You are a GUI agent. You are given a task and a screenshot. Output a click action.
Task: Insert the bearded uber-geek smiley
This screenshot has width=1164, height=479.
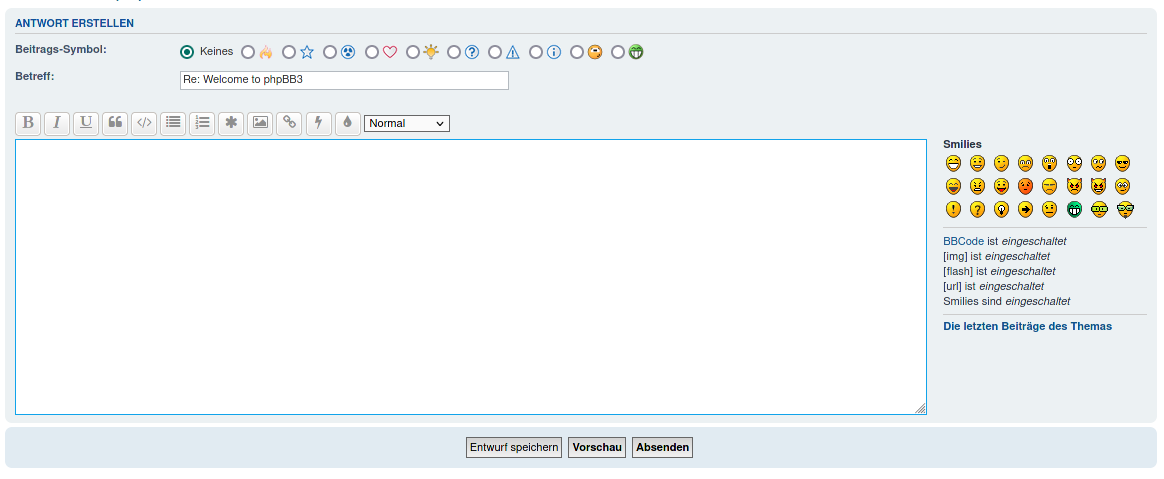(1125, 209)
